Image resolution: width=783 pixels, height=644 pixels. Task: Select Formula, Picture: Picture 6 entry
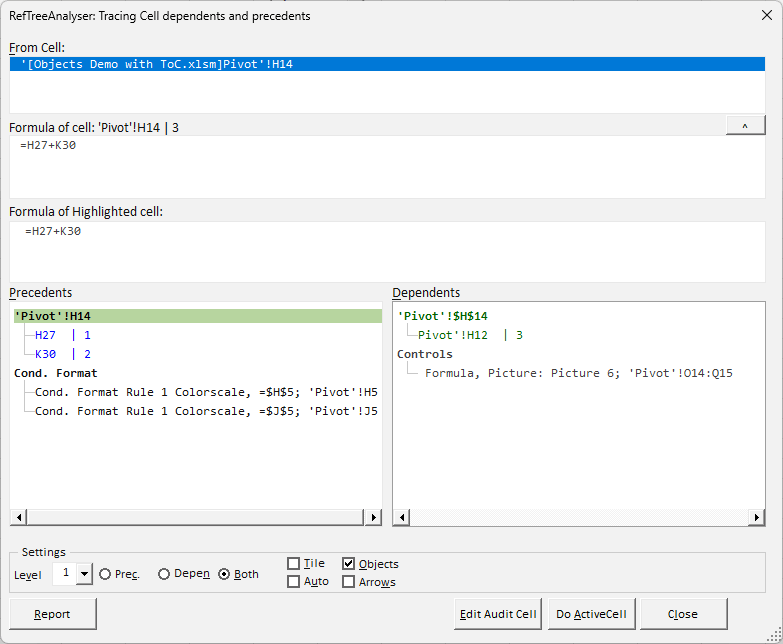pyautogui.click(x=579, y=373)
